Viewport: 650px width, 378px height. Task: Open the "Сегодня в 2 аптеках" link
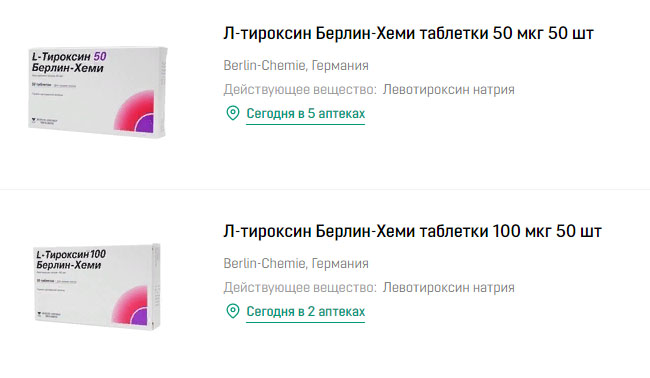[306, 312]
